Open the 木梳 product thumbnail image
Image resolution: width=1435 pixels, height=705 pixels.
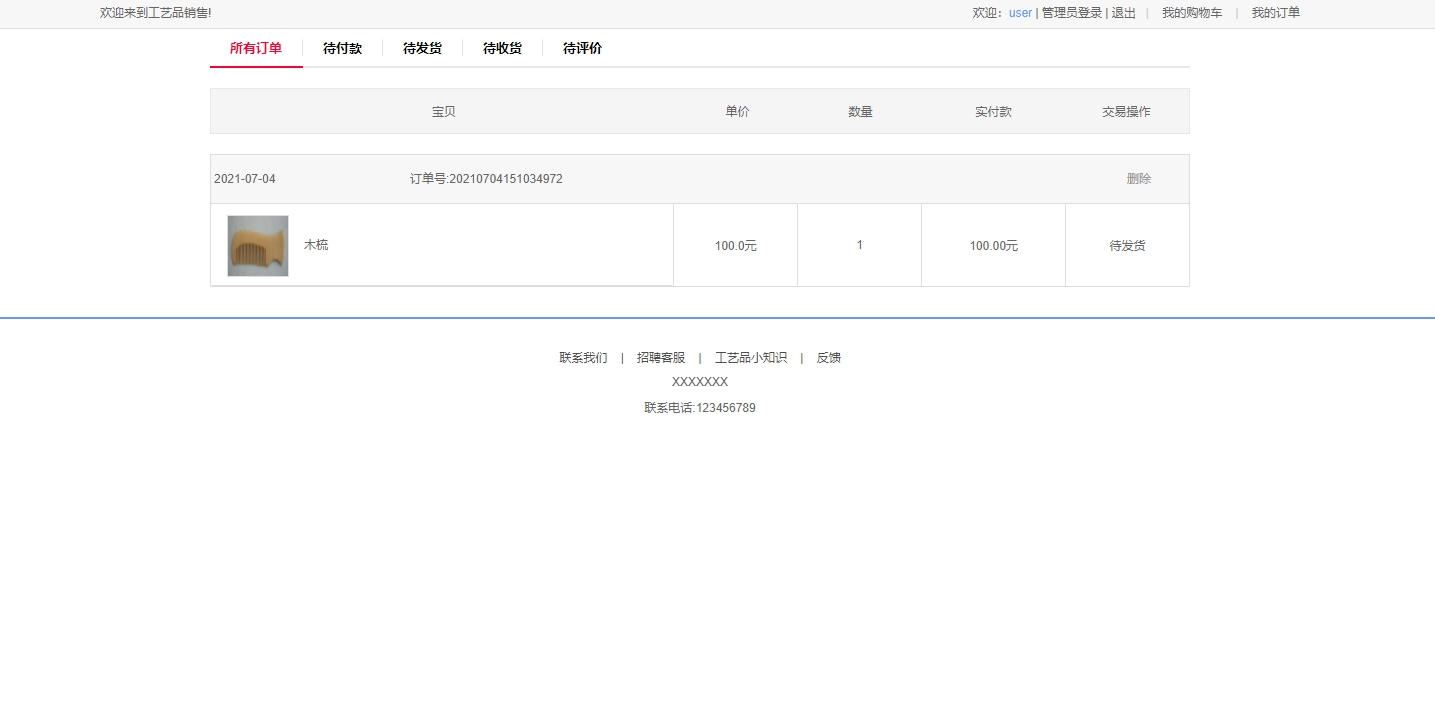tap(257, 244)
